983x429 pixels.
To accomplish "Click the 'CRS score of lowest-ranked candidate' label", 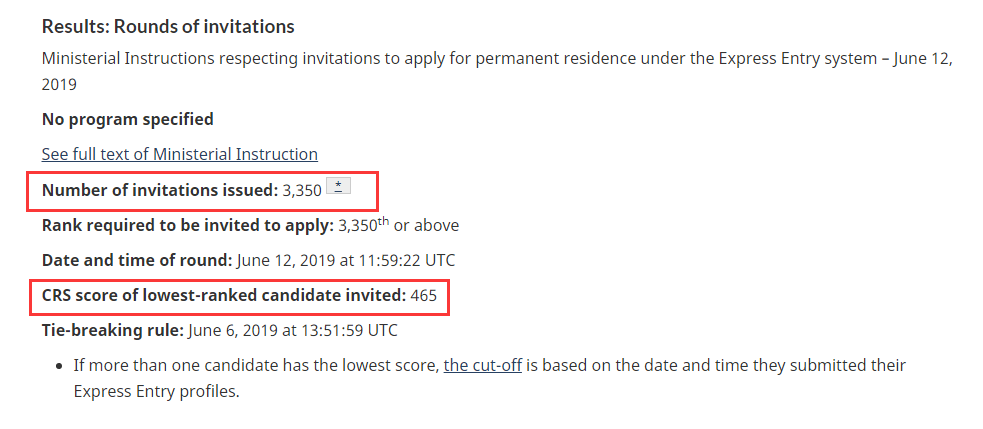I will (x=224, y=295).
